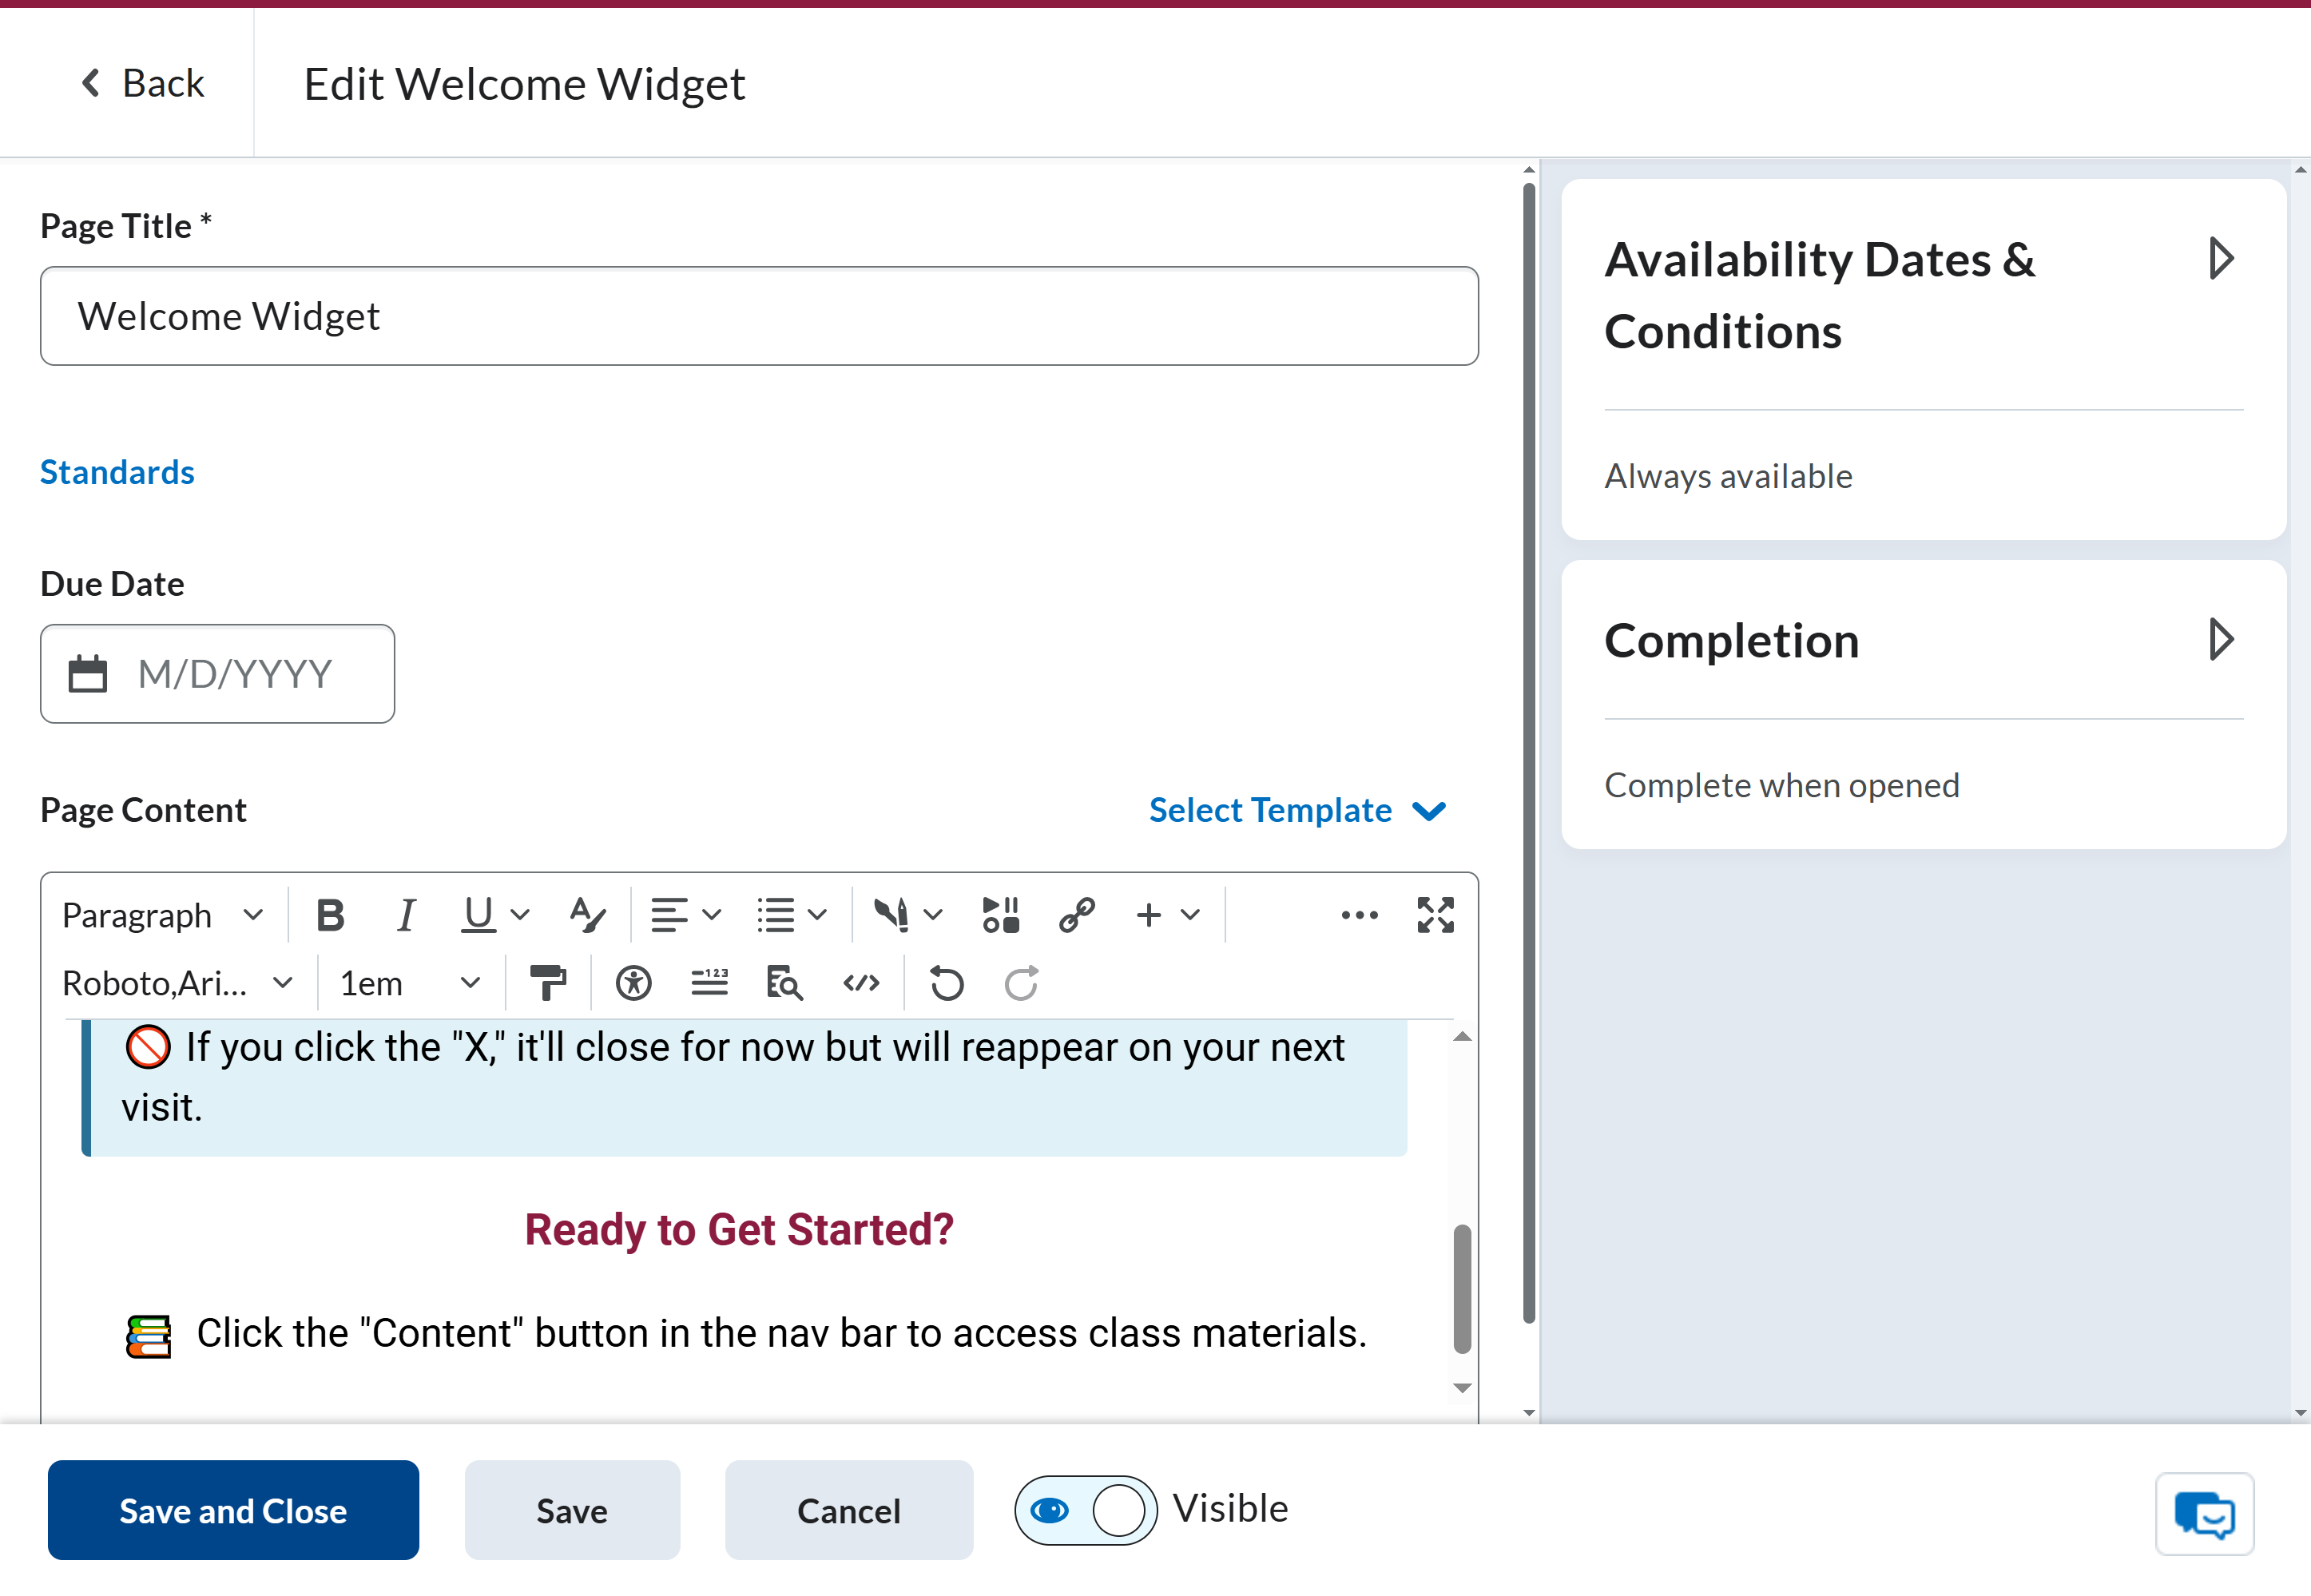Open the Select Template dropdown
Screen dimensions: 2311x1596
tap(1297, 810)
